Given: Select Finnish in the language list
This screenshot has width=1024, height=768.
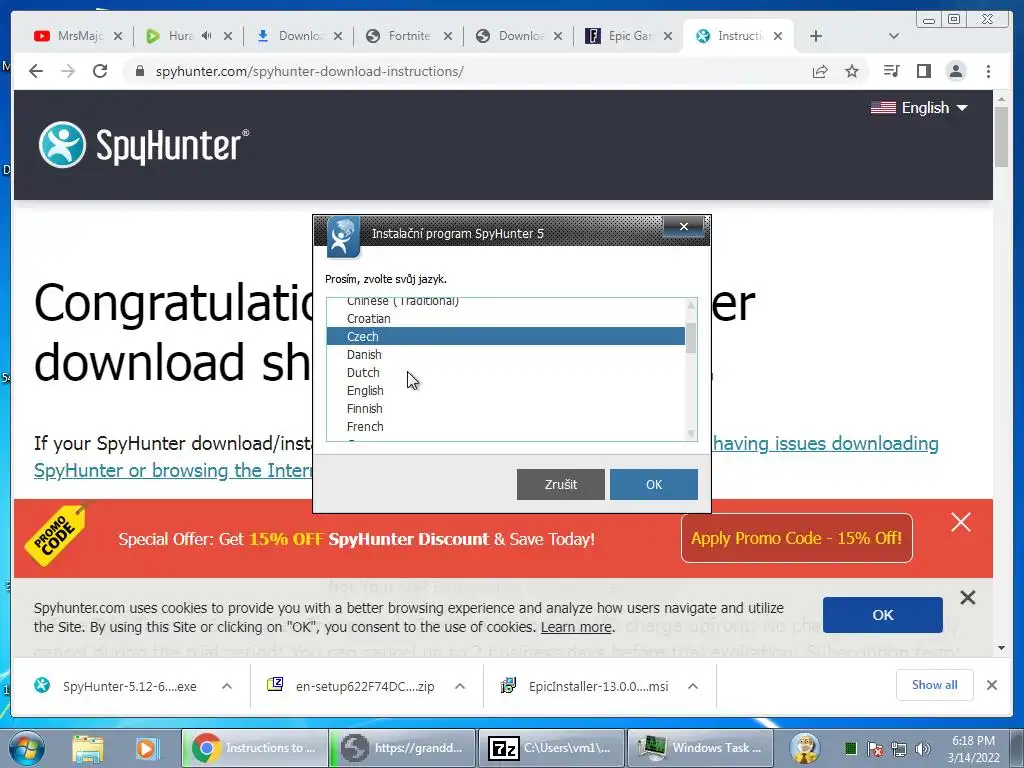Looking at the screenshot, I should (x=505, y=408).
